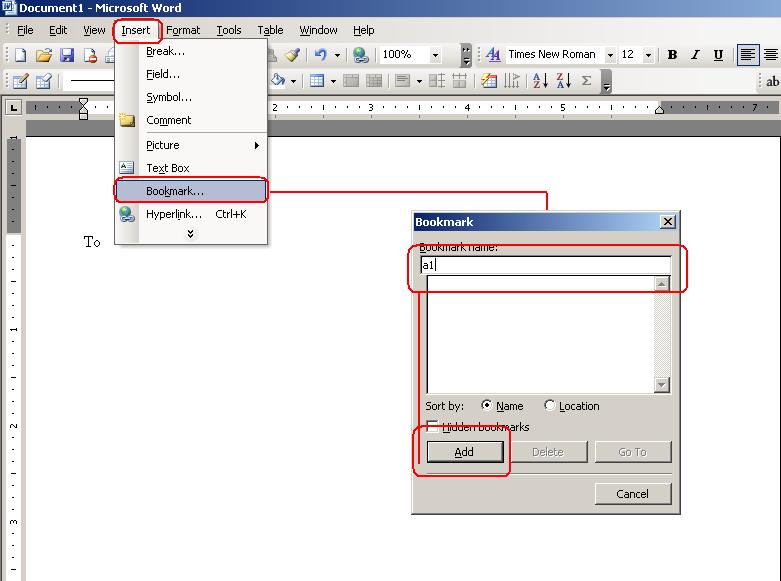Open the Picture submenu
Image resolution: width=781 pixels, height=581 pixels.
191,145
